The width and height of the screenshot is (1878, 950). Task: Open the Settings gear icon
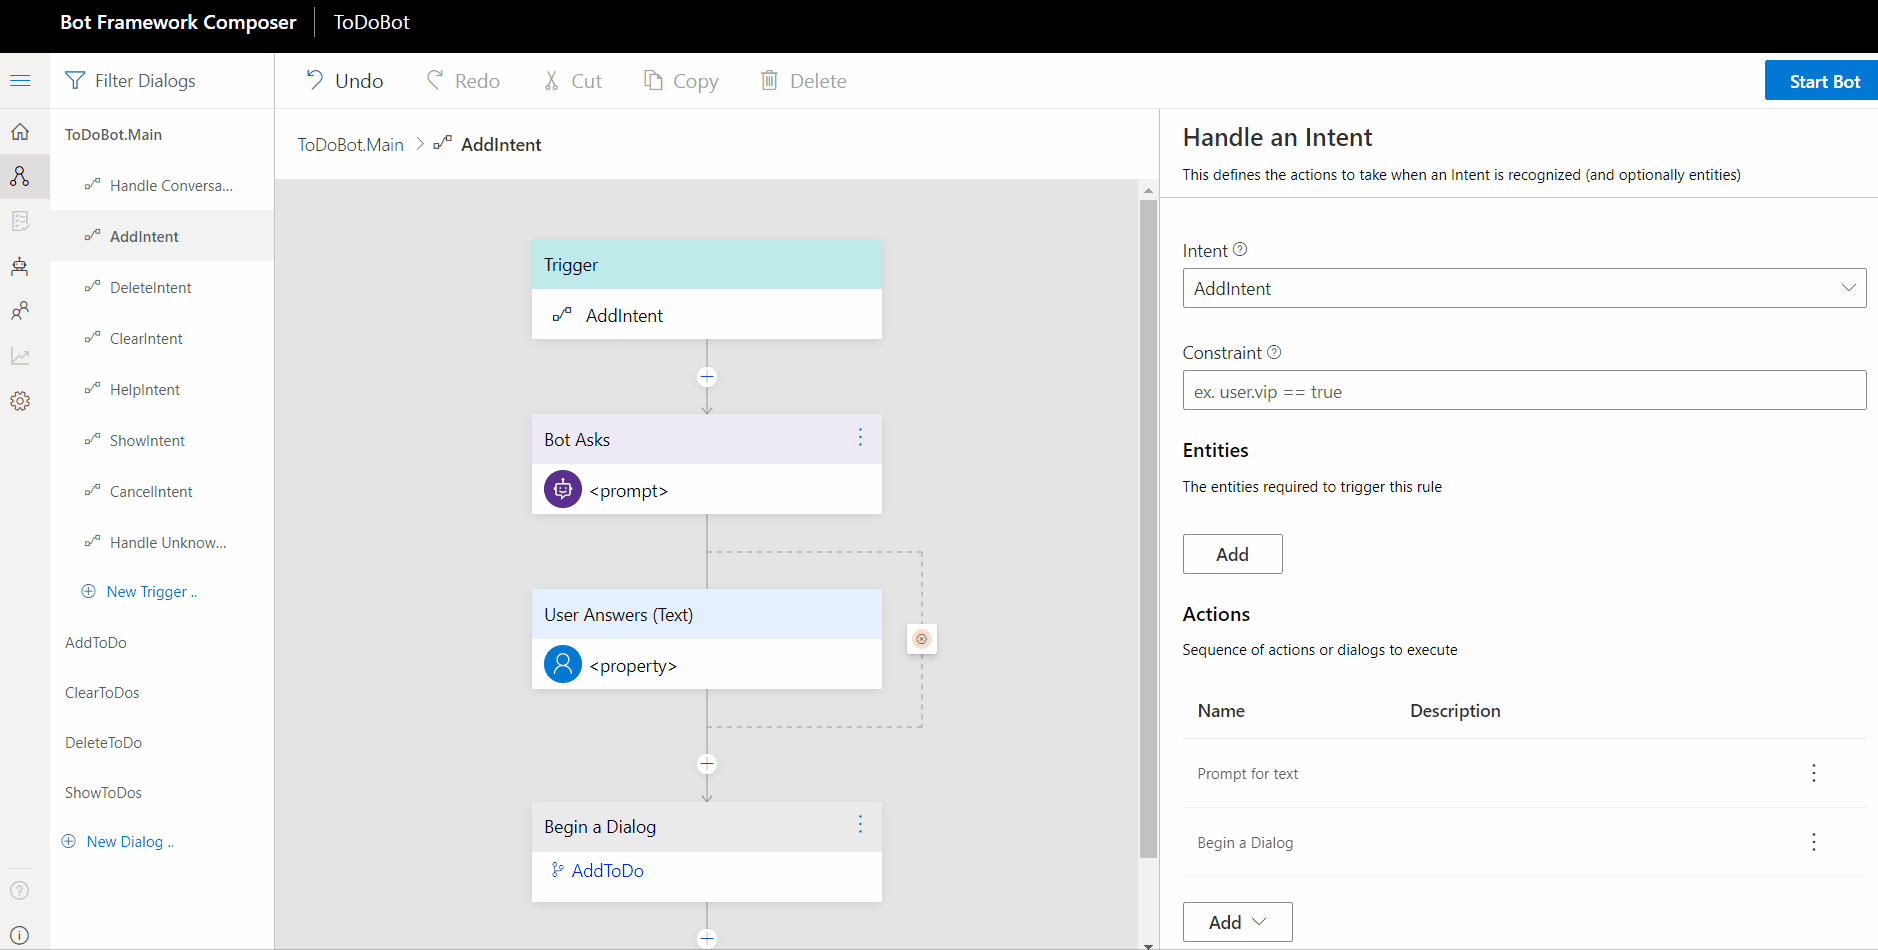point(20,401)
